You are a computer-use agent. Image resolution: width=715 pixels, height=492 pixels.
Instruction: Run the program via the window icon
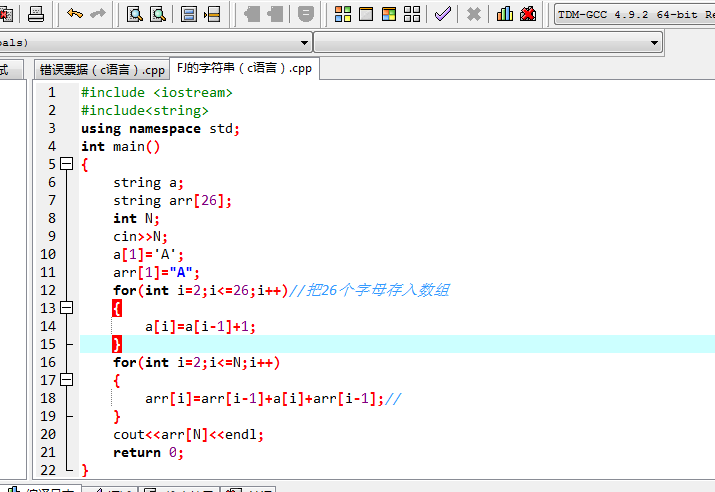(366, 14)
